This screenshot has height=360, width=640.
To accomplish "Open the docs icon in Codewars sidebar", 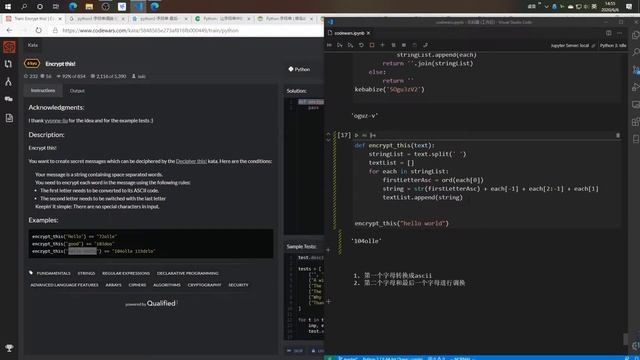I will [9, 118].
